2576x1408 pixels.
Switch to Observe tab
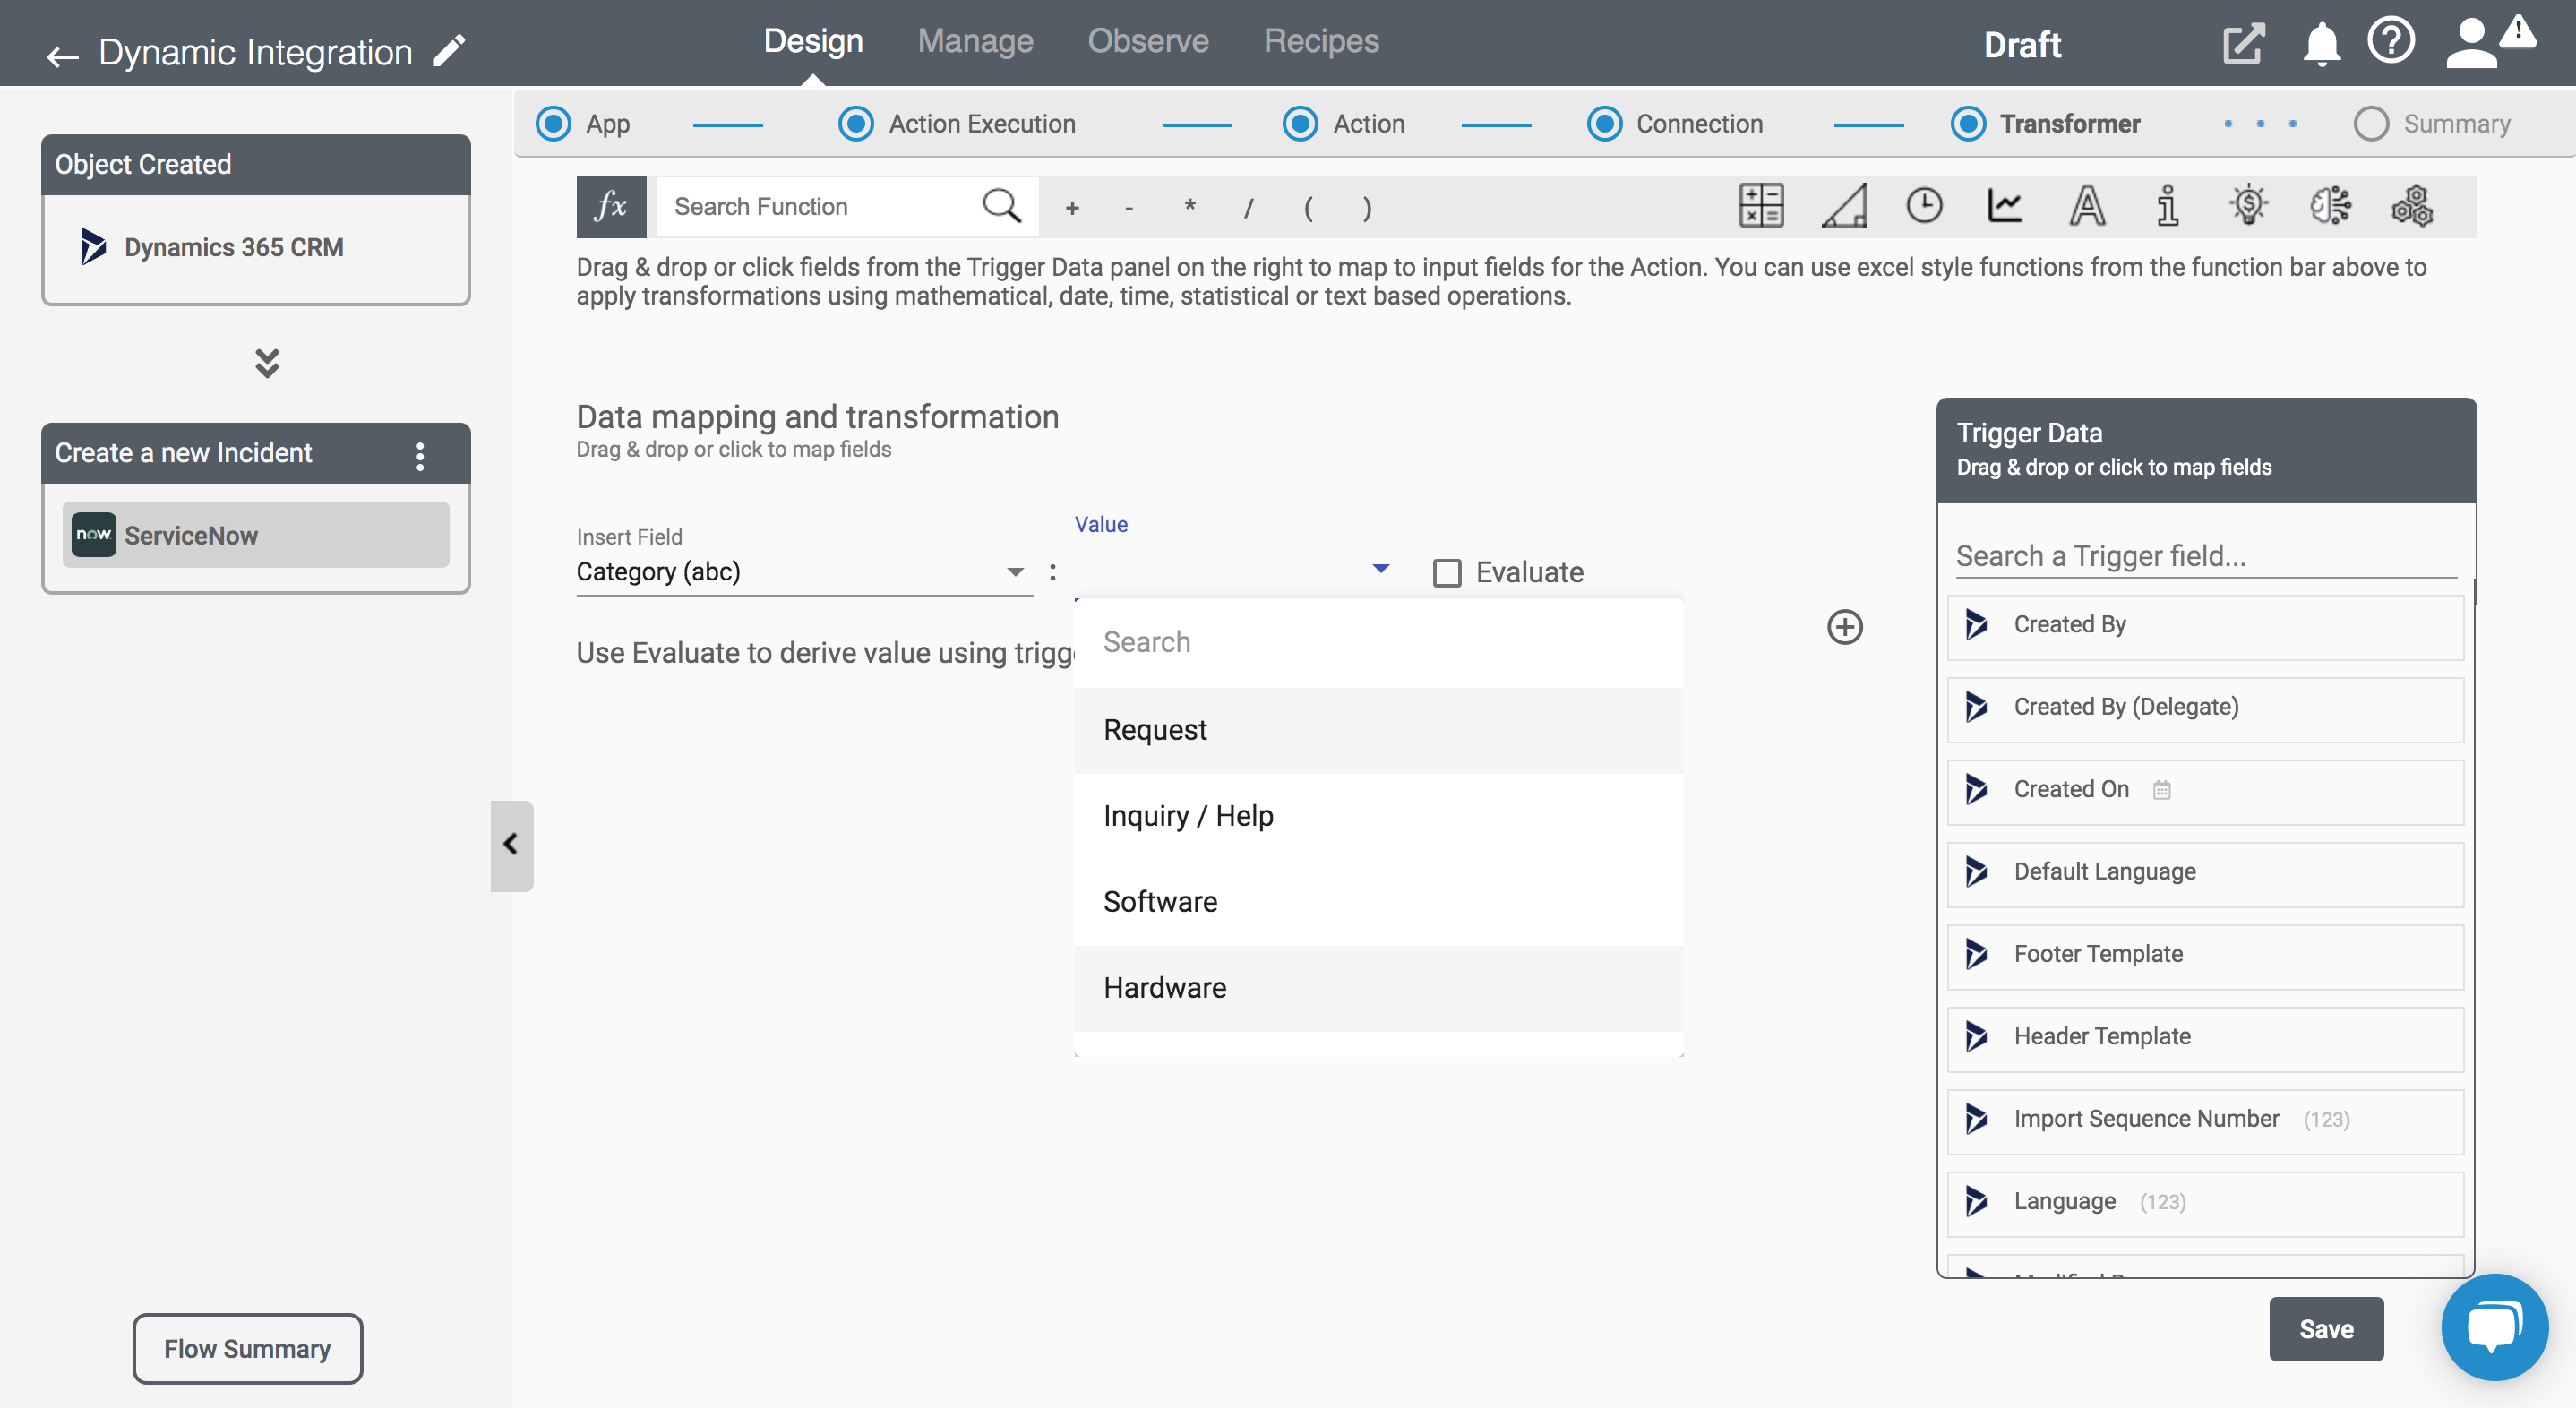pos(1148,41)
